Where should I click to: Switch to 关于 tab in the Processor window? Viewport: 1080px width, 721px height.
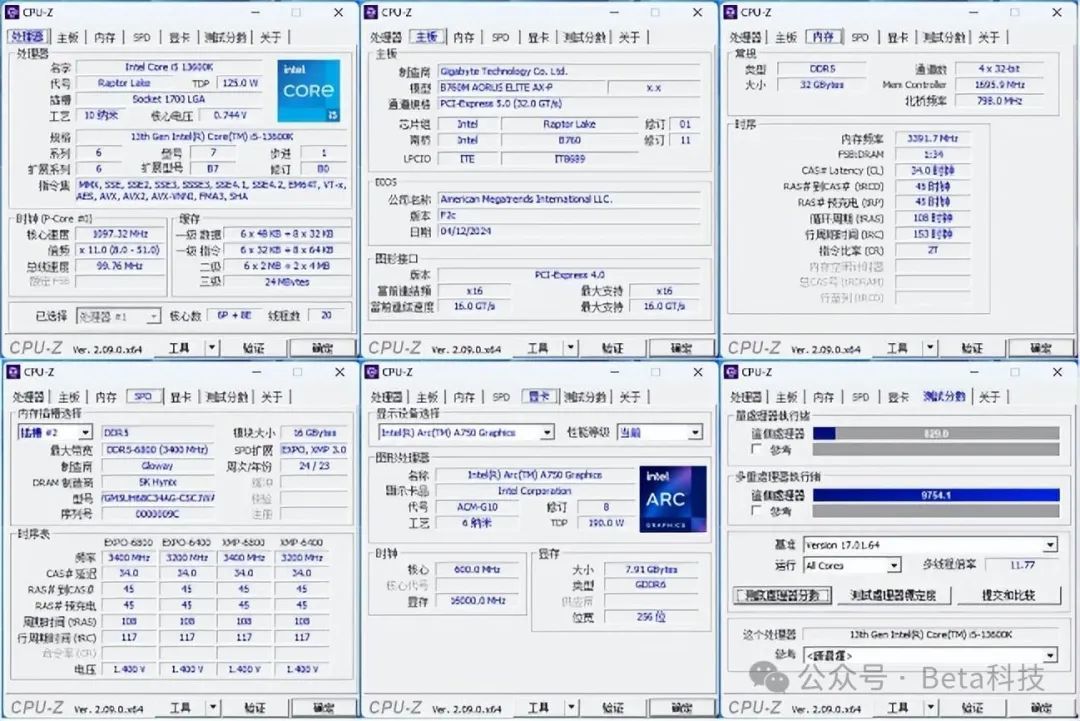(270, 37)
